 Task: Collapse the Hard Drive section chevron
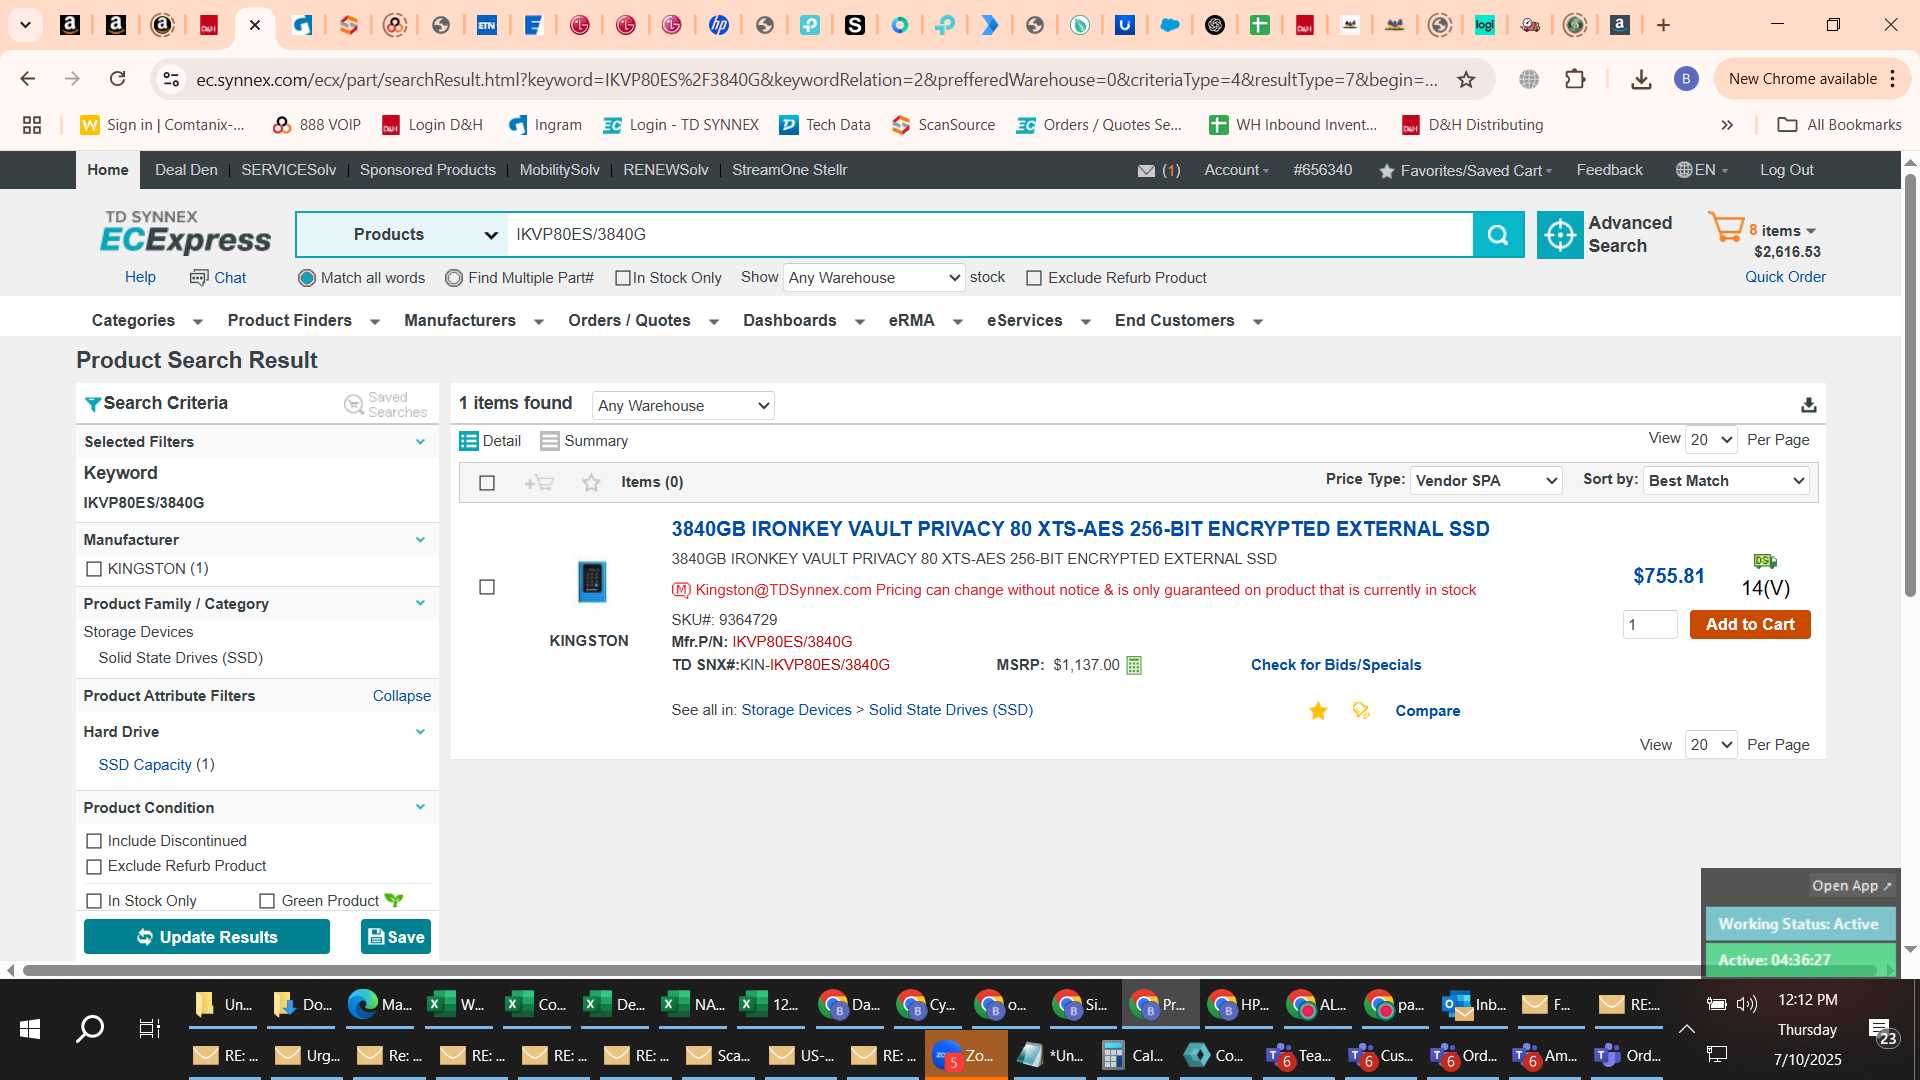[420, 732]
